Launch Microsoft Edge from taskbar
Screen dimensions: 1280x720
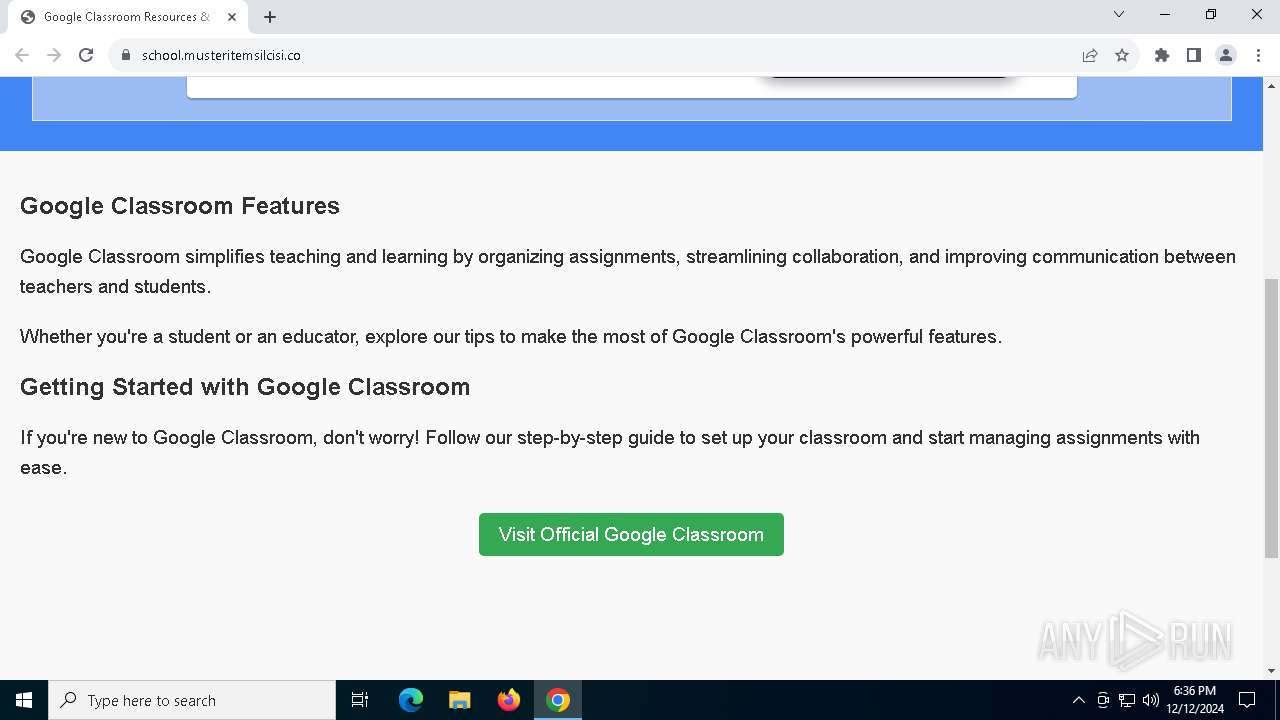[x=411, y=700]
